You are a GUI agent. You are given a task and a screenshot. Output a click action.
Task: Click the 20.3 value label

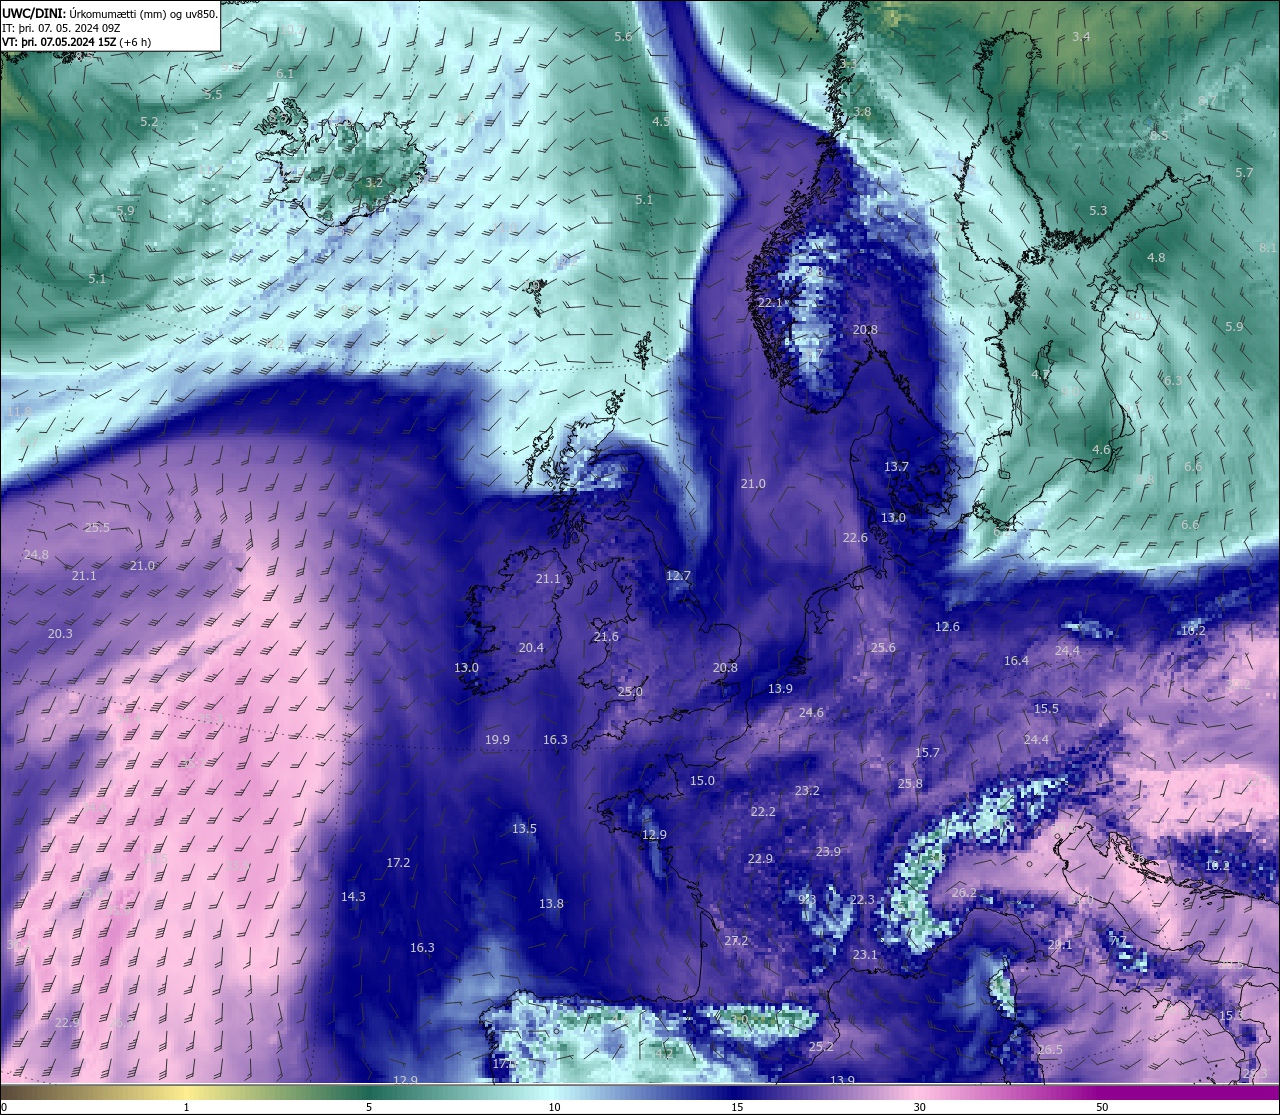(60, 634)
